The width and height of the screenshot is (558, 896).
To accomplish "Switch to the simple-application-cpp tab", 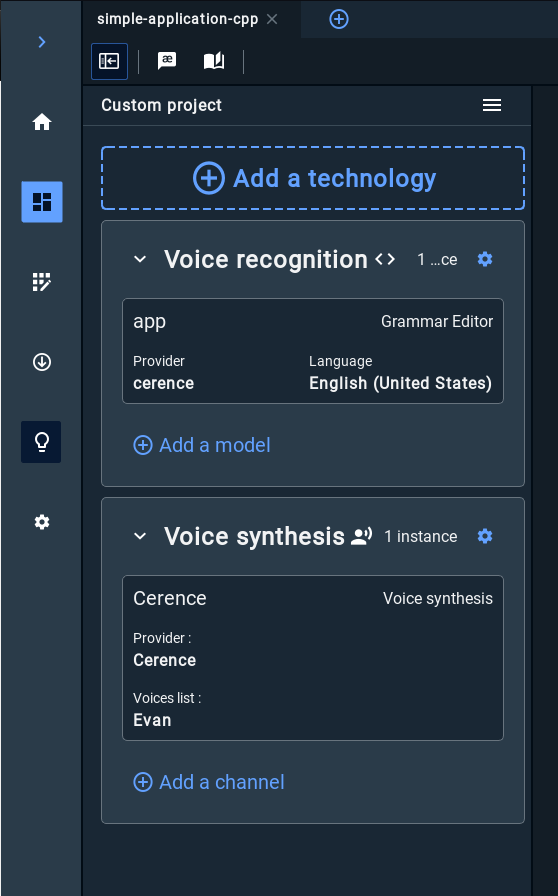I will coord(177,19).
